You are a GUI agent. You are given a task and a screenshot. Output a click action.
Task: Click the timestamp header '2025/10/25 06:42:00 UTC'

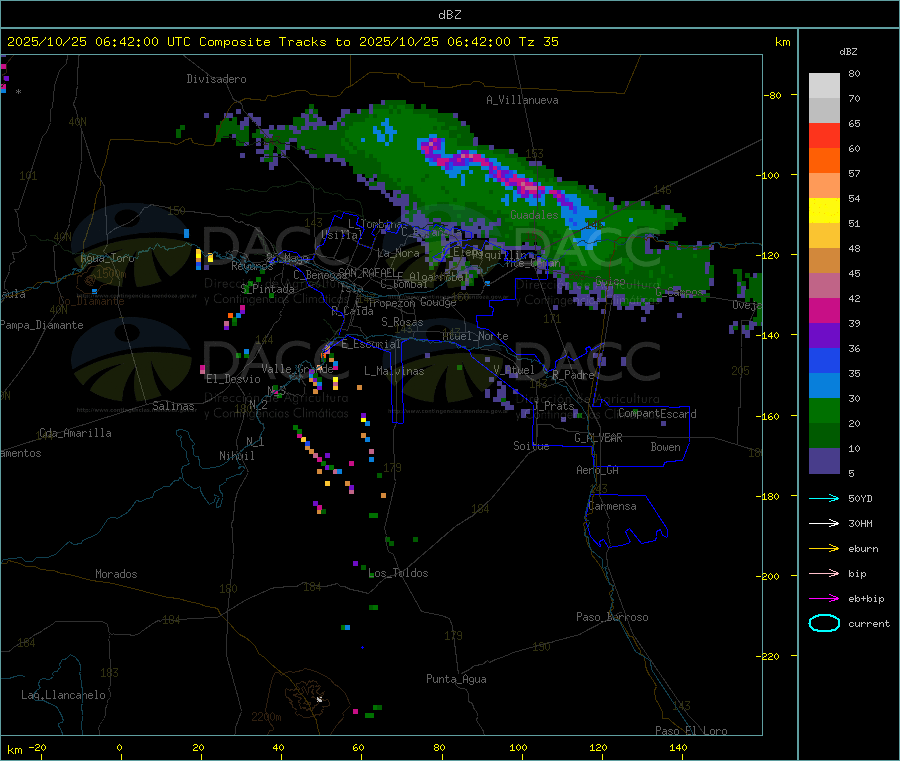[99, 42]
